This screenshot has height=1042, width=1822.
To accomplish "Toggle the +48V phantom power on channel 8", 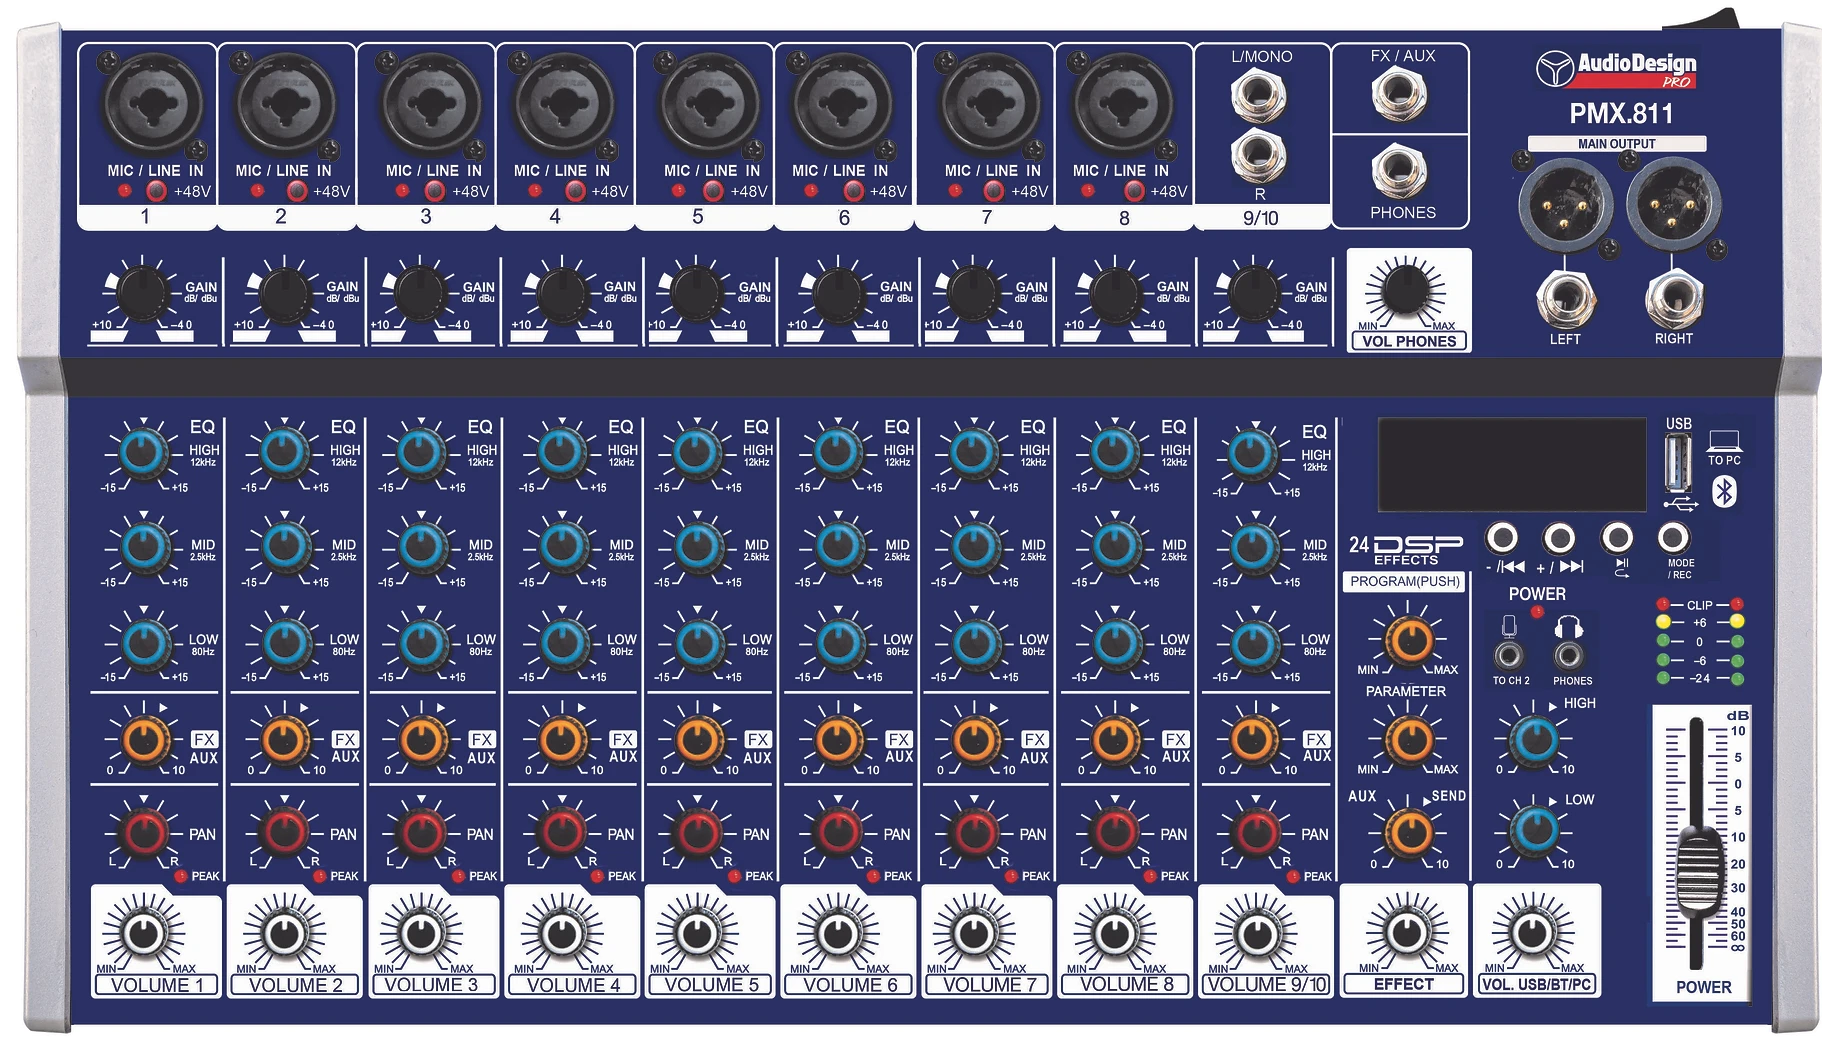I will (x=1132, y=191).
